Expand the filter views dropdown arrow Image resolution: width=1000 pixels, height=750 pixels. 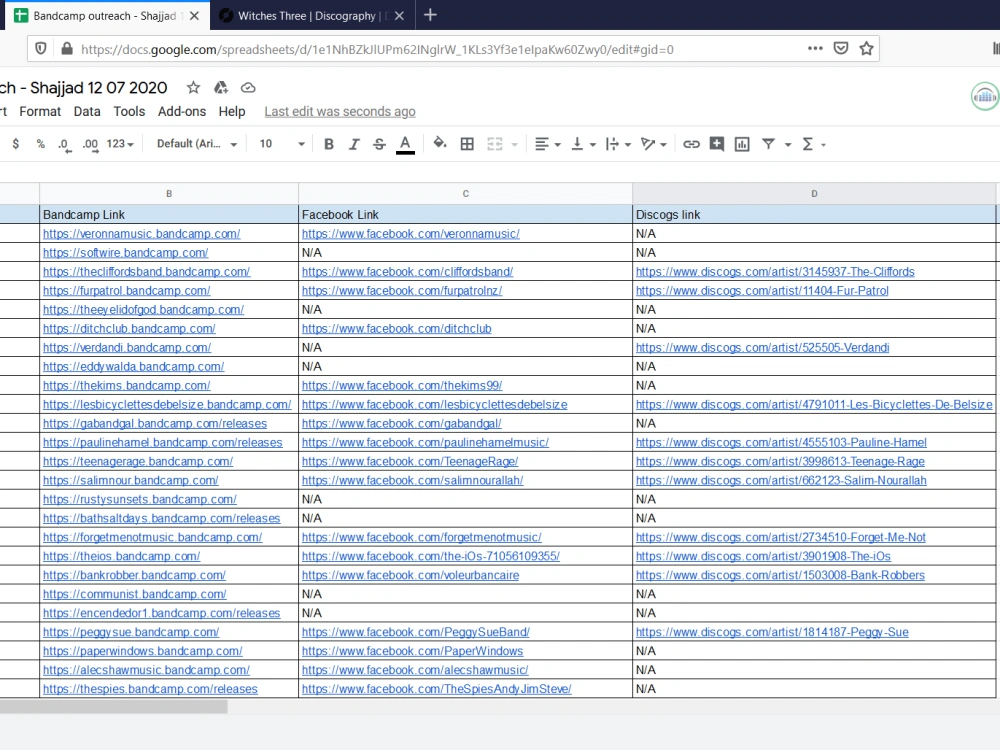788,145
